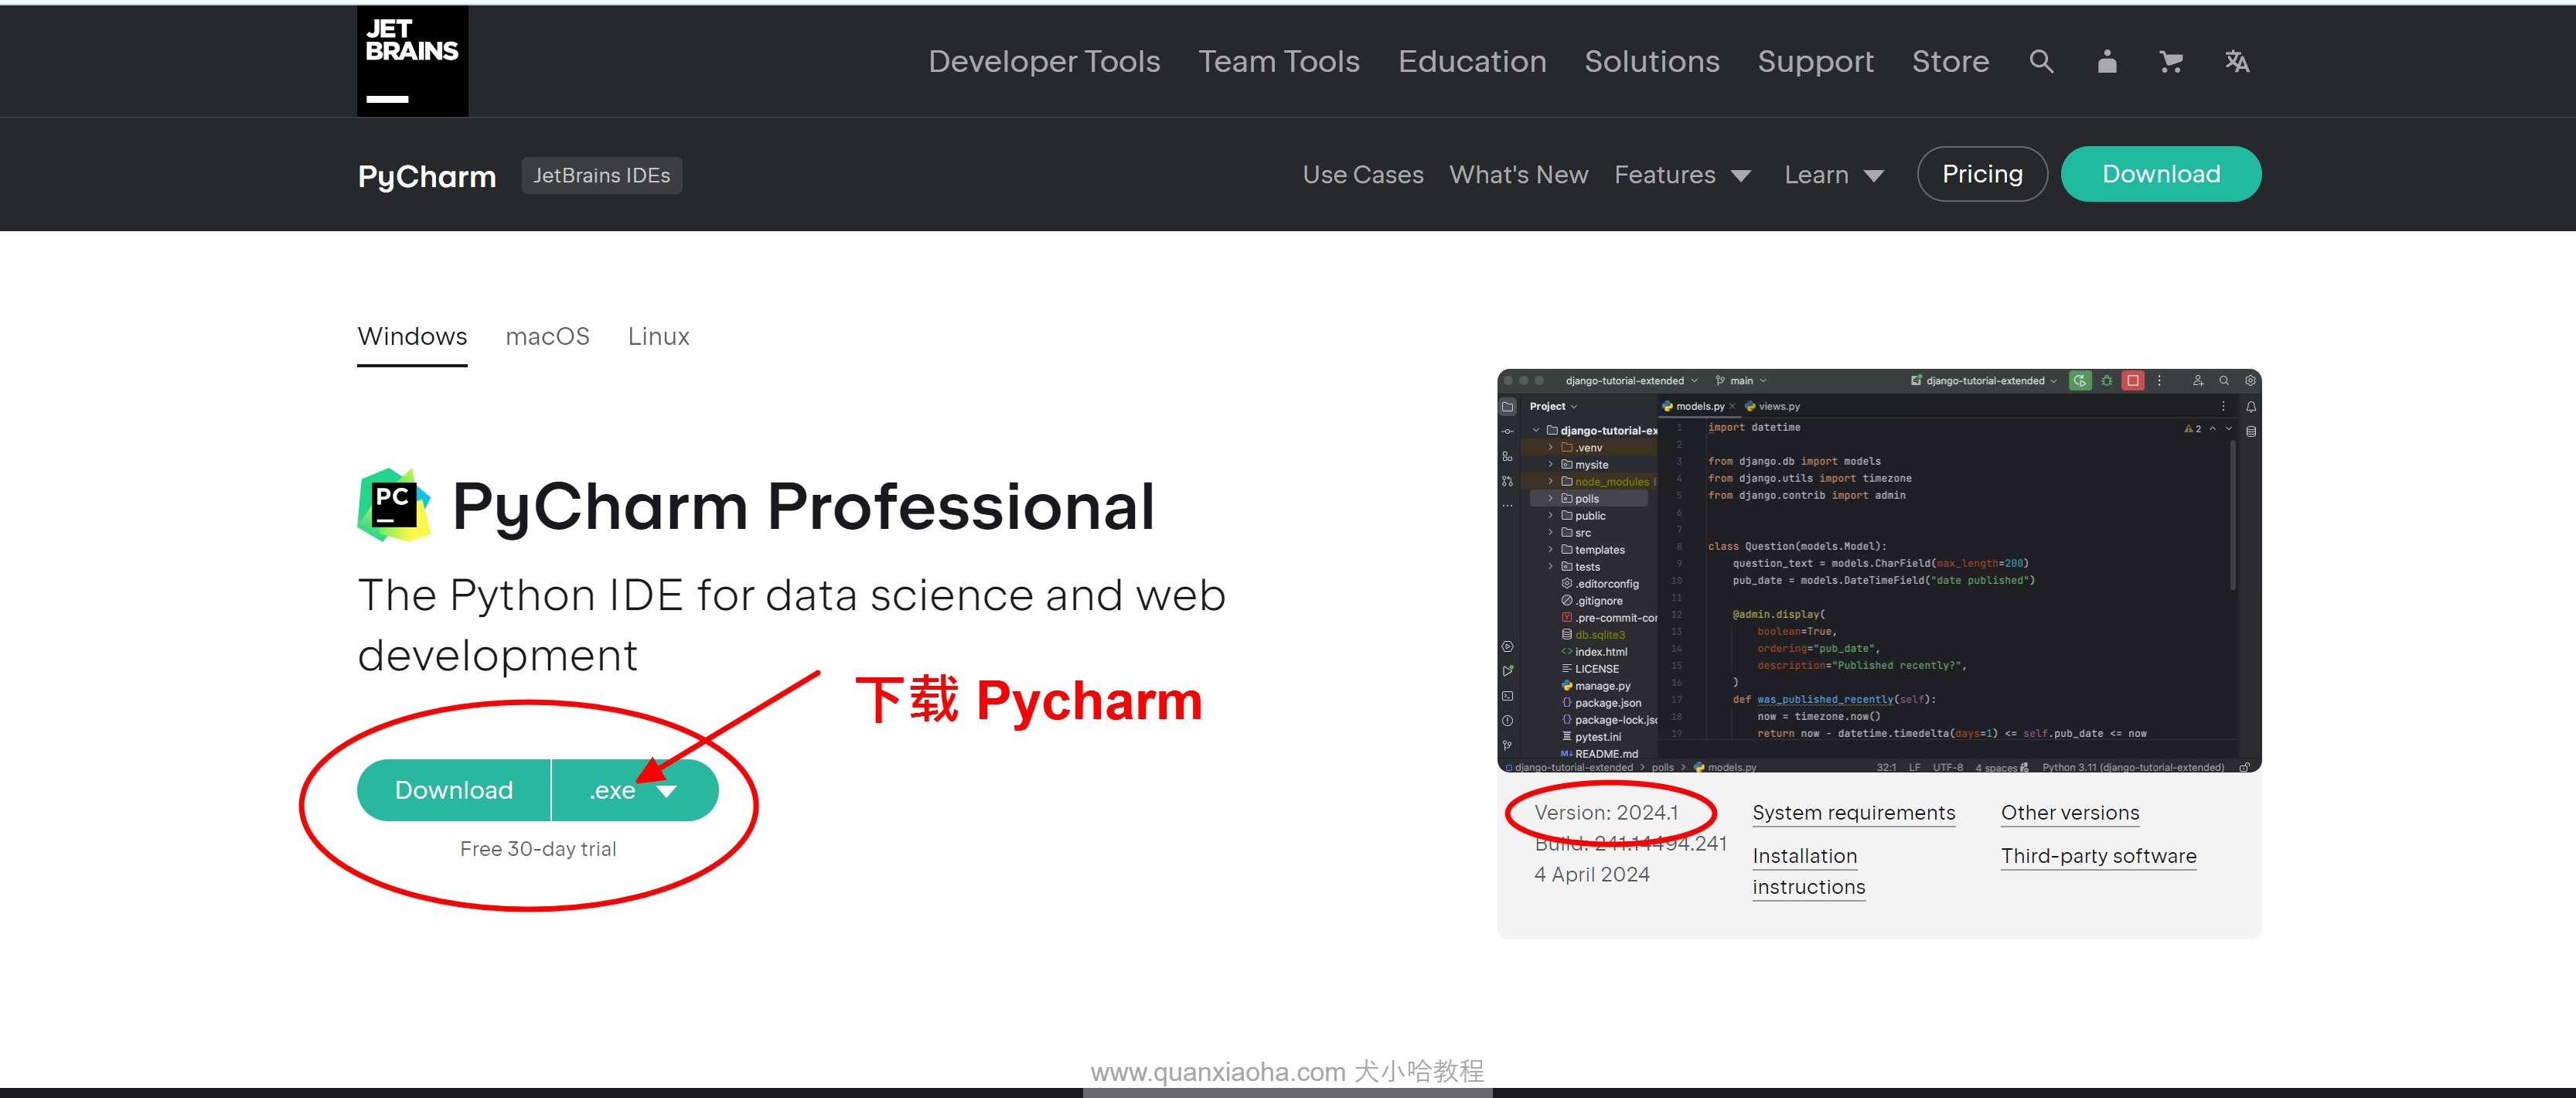This screenshot has height=1098, width=2576.
Task: Open Solutions menu
Action: point(1652,61)
